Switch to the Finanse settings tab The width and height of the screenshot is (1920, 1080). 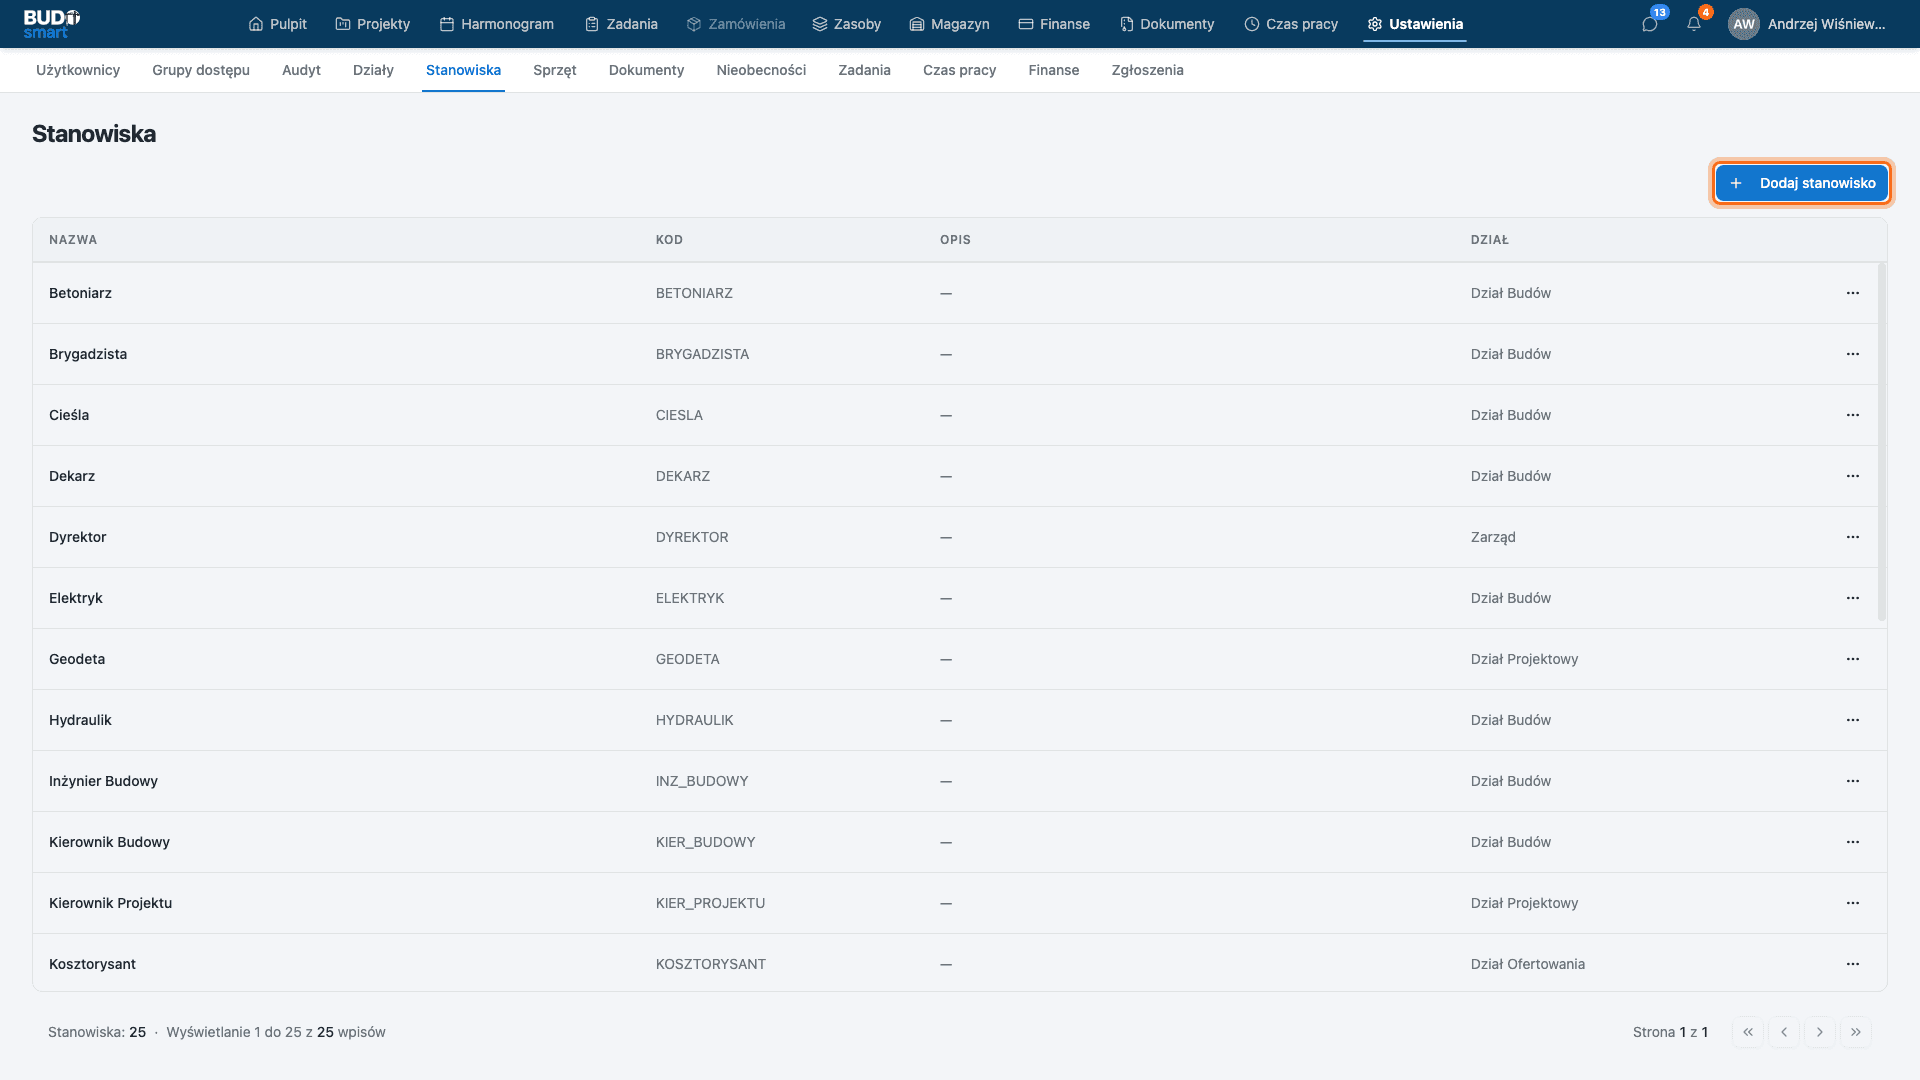(x=1054, y=70)
